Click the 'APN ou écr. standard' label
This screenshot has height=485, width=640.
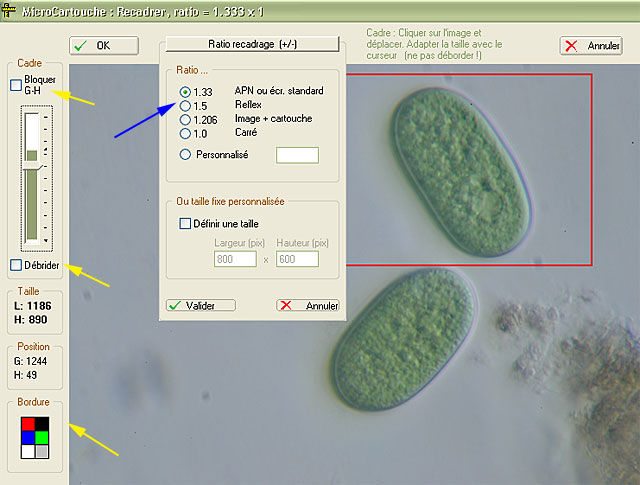(279, 91)
